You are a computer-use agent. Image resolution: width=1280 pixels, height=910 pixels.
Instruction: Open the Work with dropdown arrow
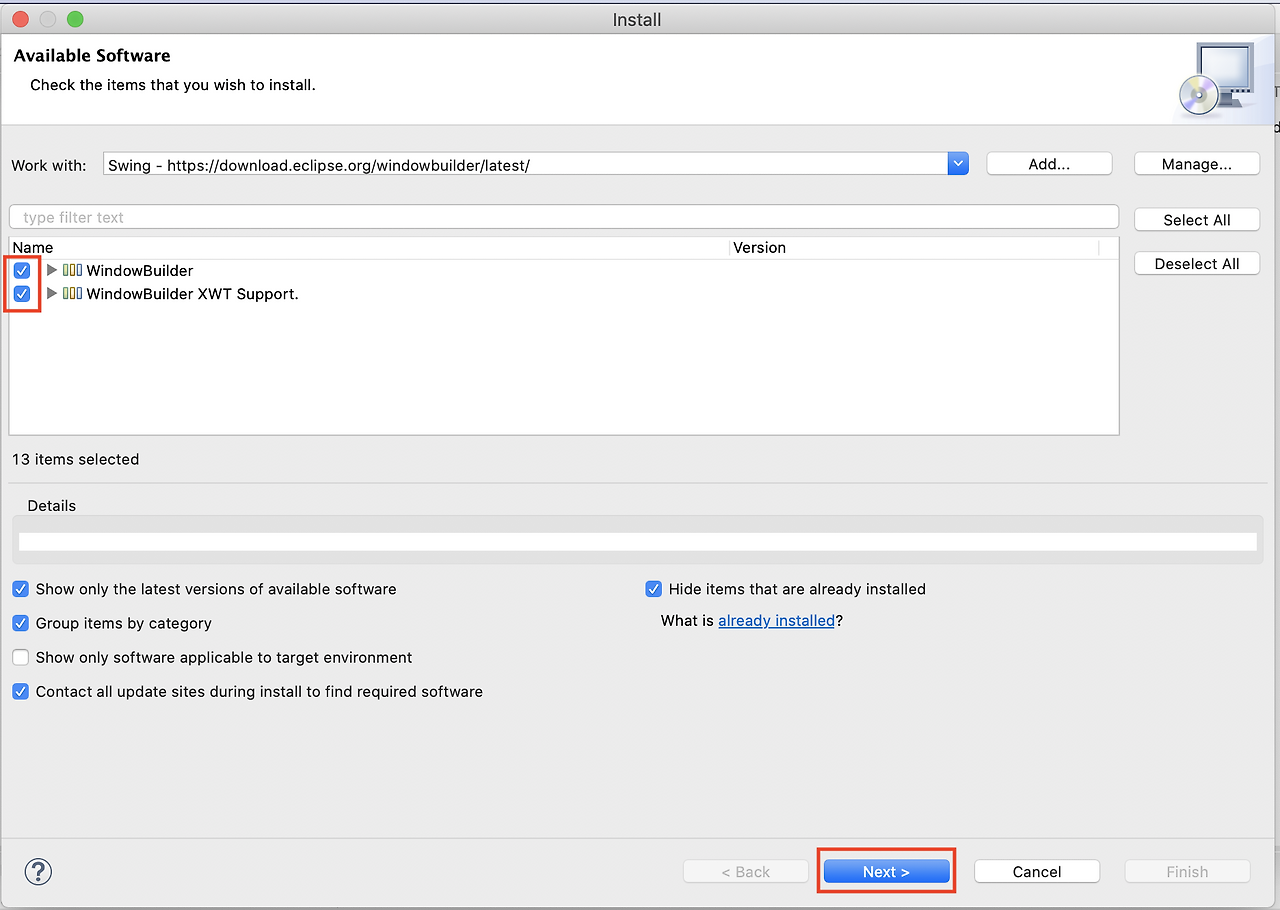(958, 164)
